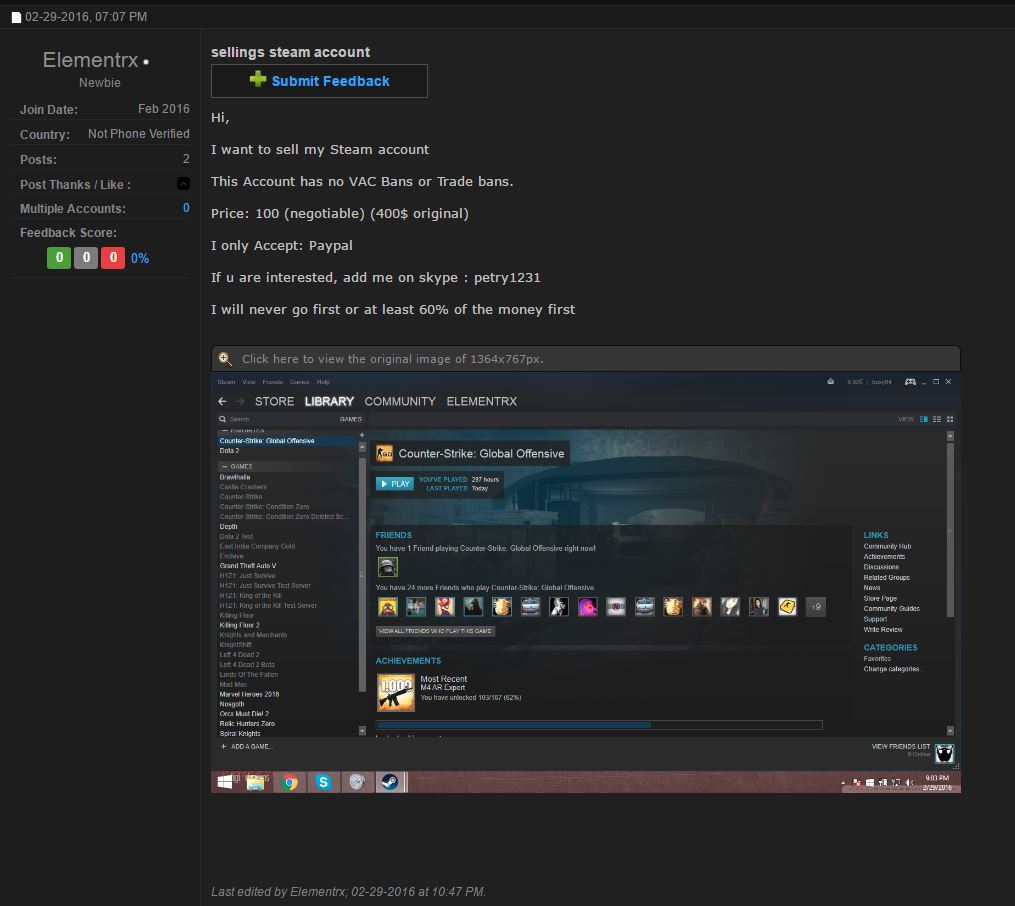Select Marvel Heroes 2016 in games list
This screenshot has width=1015, height=906.
pyautogui.click(x=249, y=694)
